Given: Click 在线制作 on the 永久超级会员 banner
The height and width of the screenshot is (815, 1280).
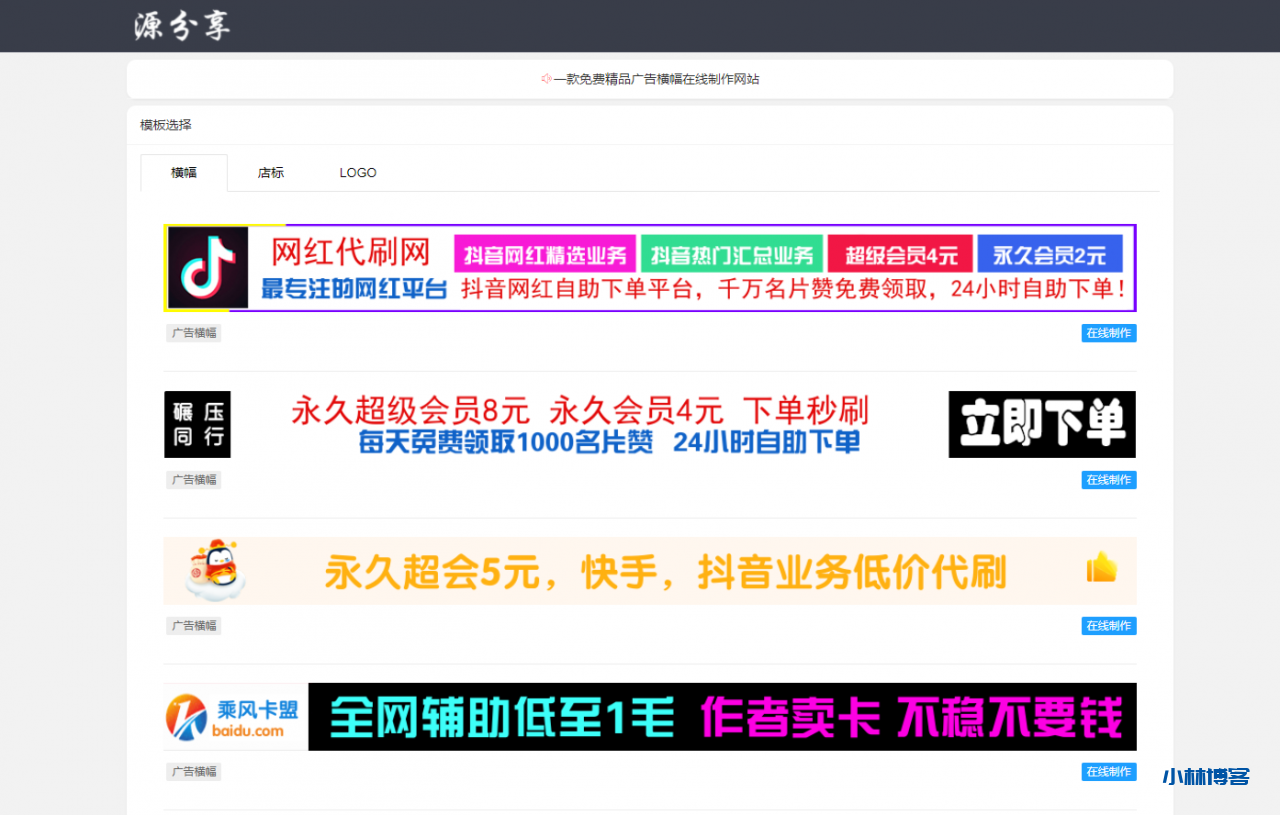Looking at the screenshot, I should pos(1109,479).
